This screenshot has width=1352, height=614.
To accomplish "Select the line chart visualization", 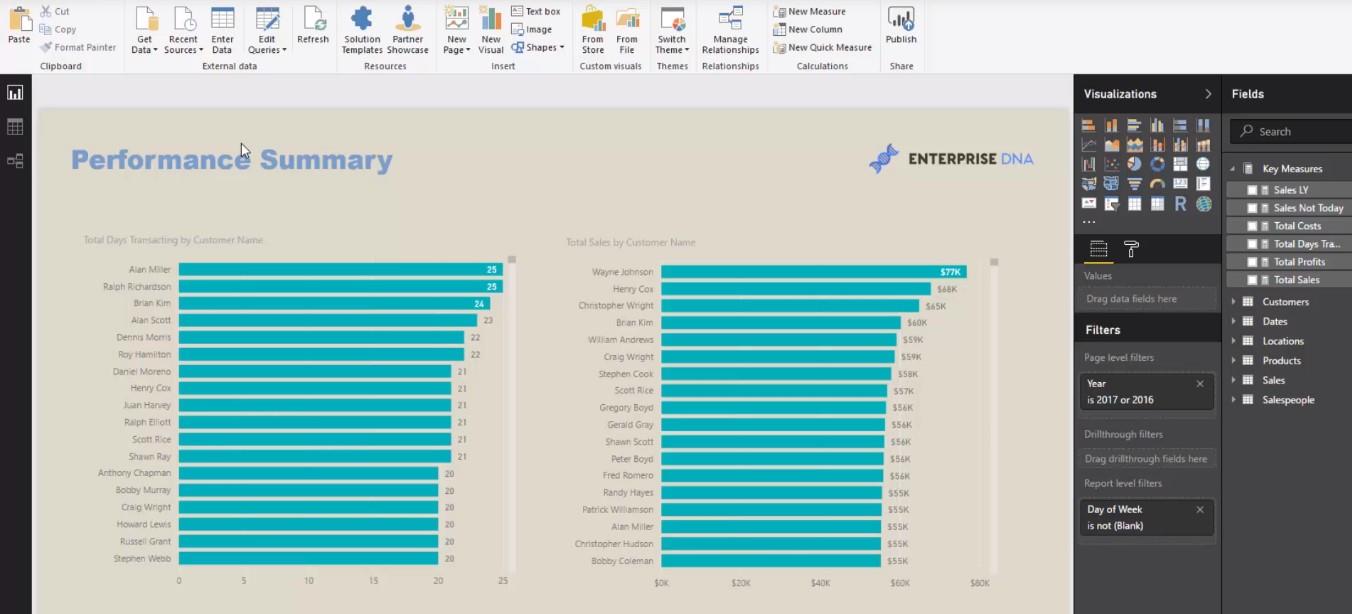I will tap(1089, 145).
